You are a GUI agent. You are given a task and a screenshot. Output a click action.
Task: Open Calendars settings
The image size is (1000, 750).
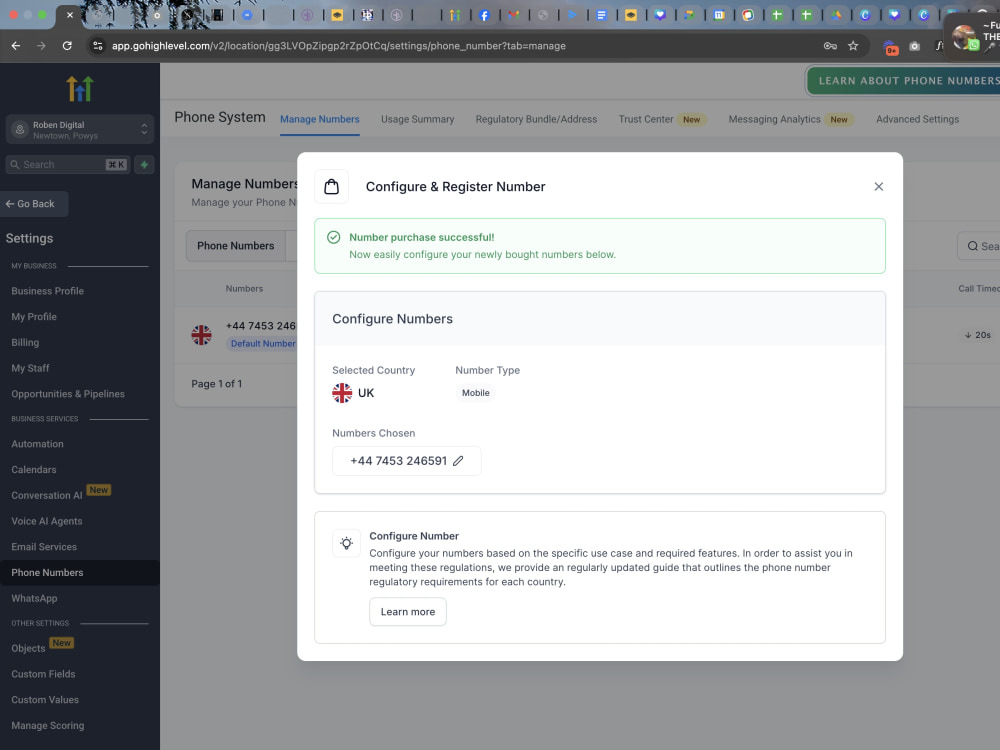point(34,469)
